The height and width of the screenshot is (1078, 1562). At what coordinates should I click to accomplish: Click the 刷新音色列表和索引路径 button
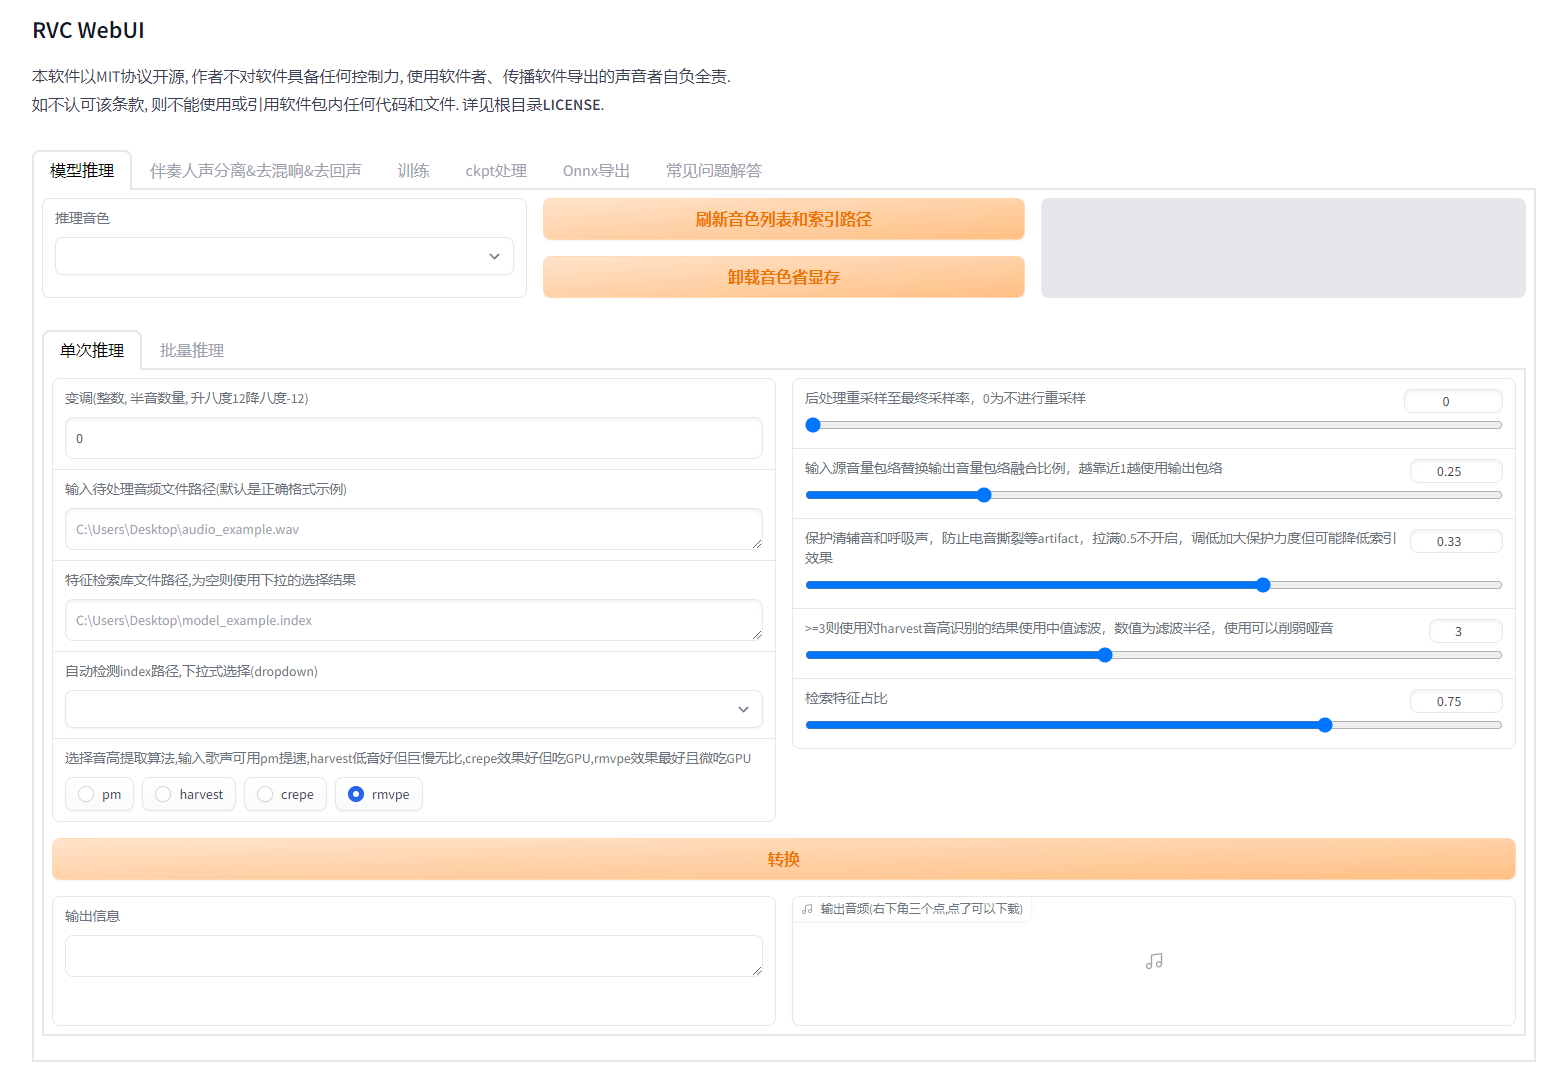pyautogui.click(x=784, y=219)
